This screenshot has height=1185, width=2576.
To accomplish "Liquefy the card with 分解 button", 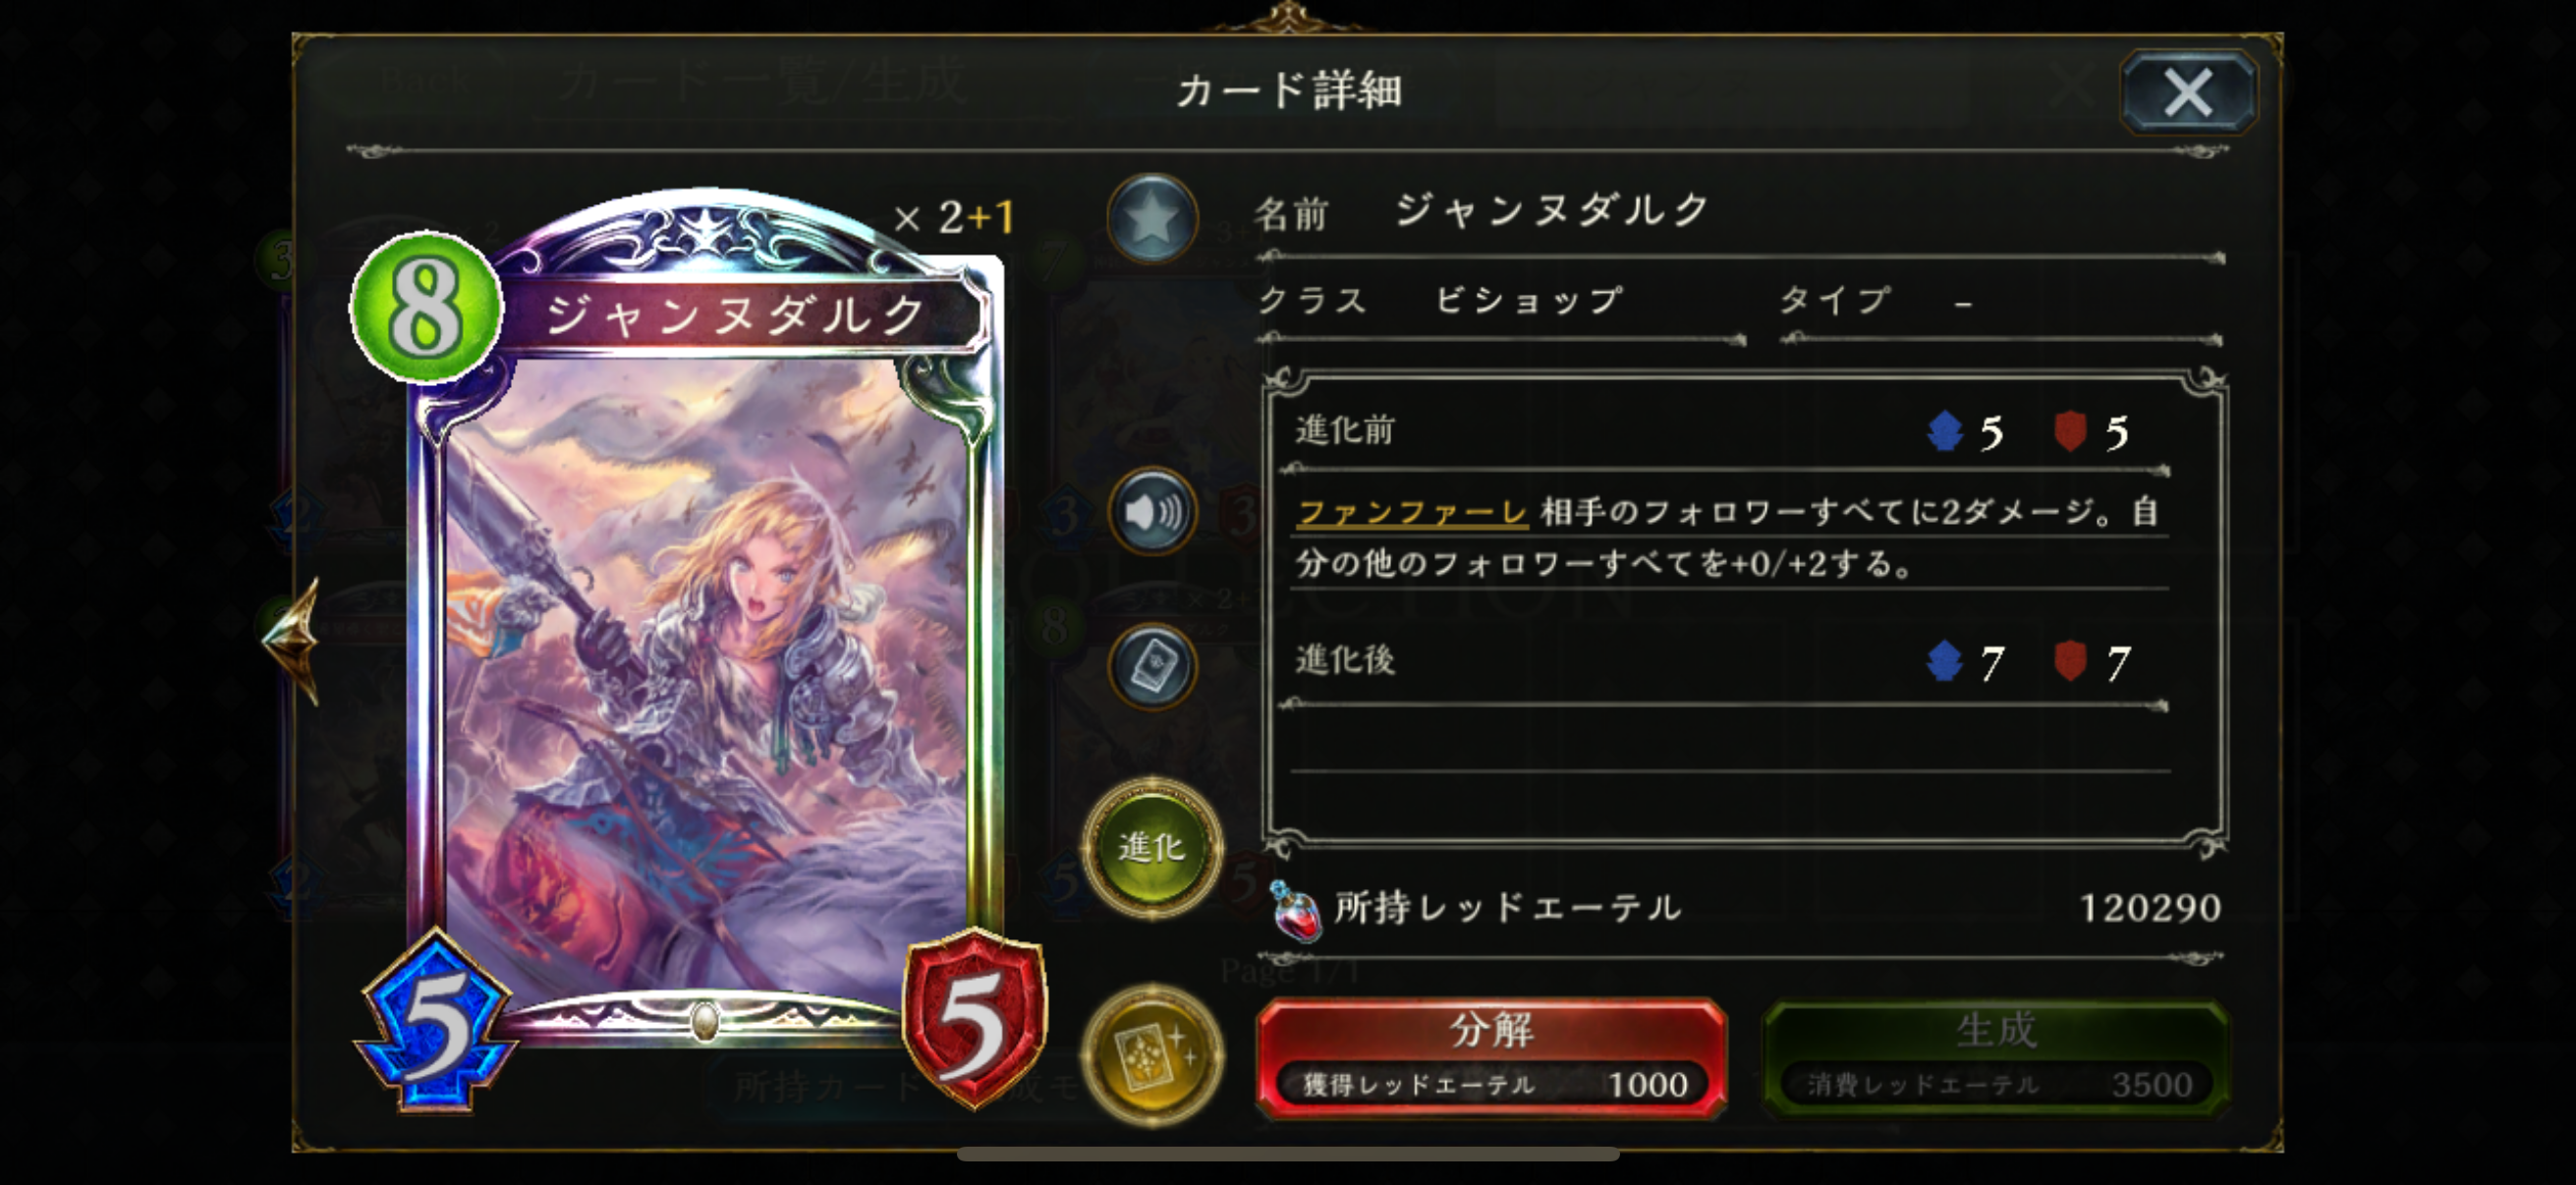I will coord(1491,1057).
